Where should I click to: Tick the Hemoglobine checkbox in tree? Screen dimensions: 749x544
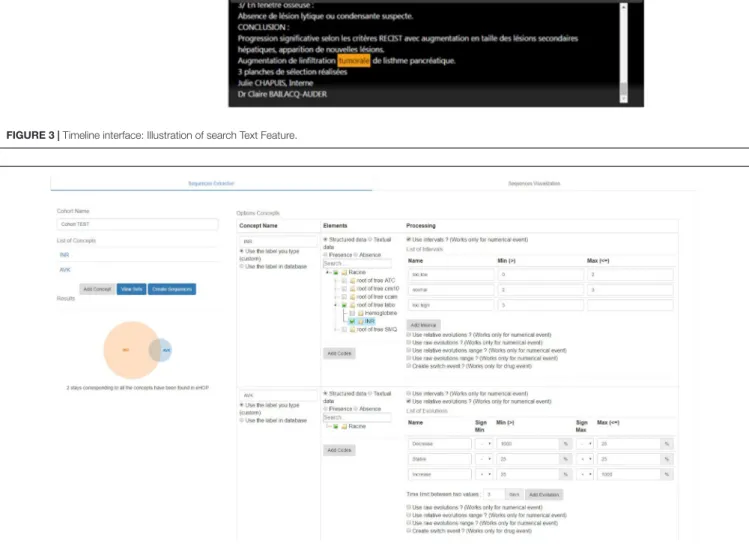[352, 313]
